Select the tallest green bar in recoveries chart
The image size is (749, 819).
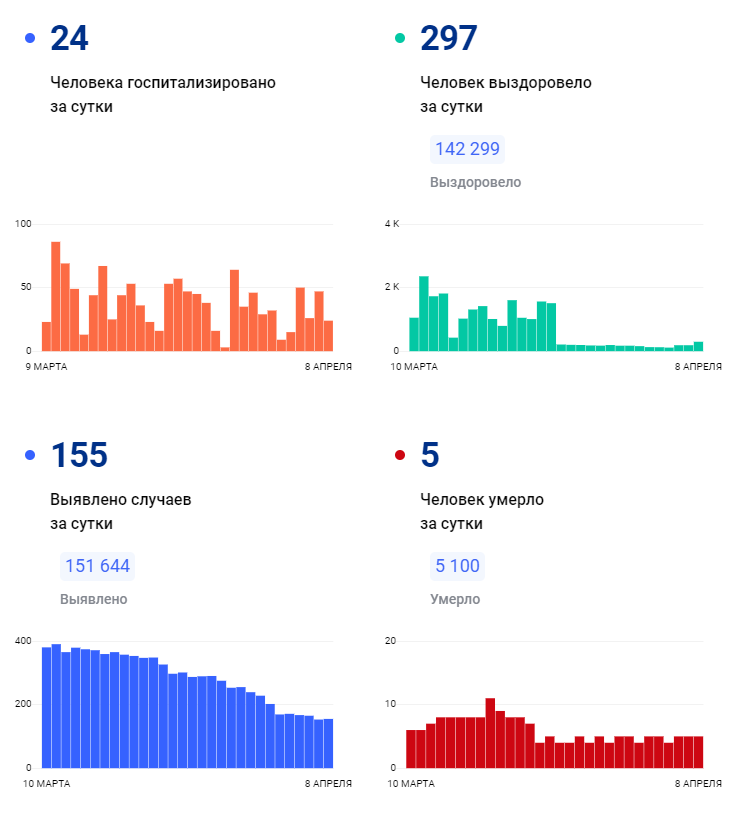click(424, 313)
